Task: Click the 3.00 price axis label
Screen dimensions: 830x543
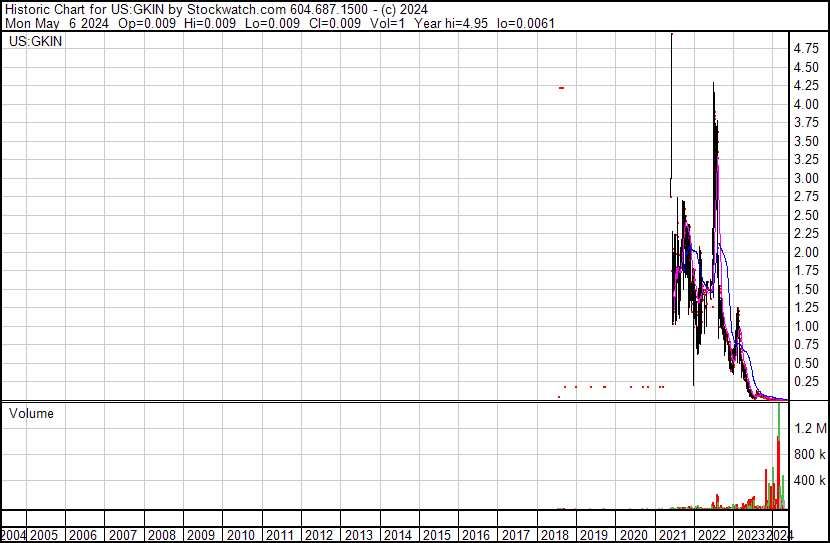Action: (x=806, y=178)
